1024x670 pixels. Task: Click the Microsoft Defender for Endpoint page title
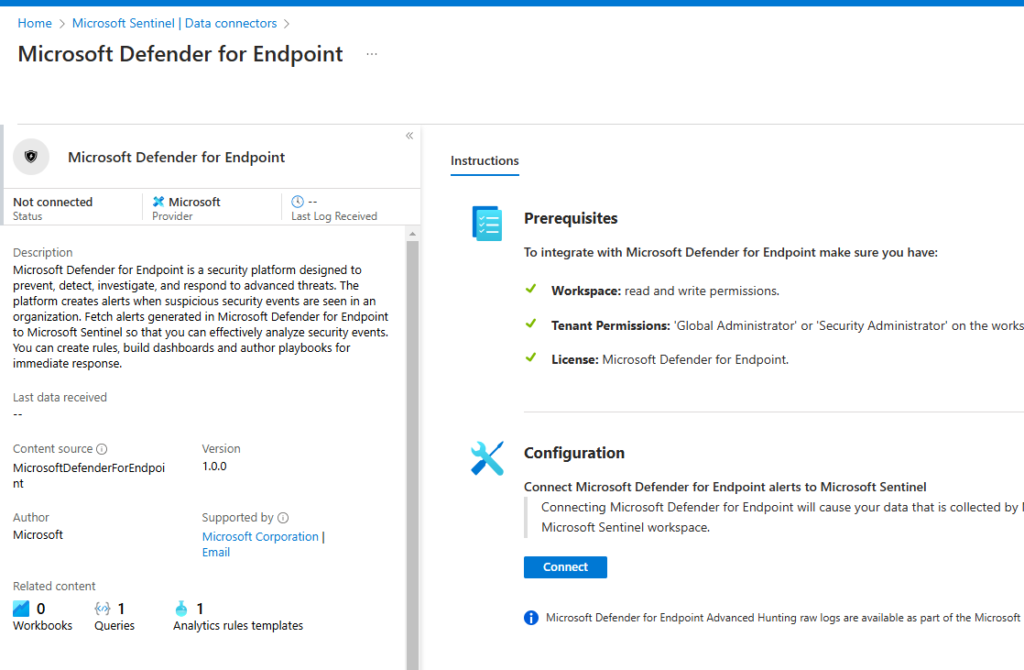180,54
